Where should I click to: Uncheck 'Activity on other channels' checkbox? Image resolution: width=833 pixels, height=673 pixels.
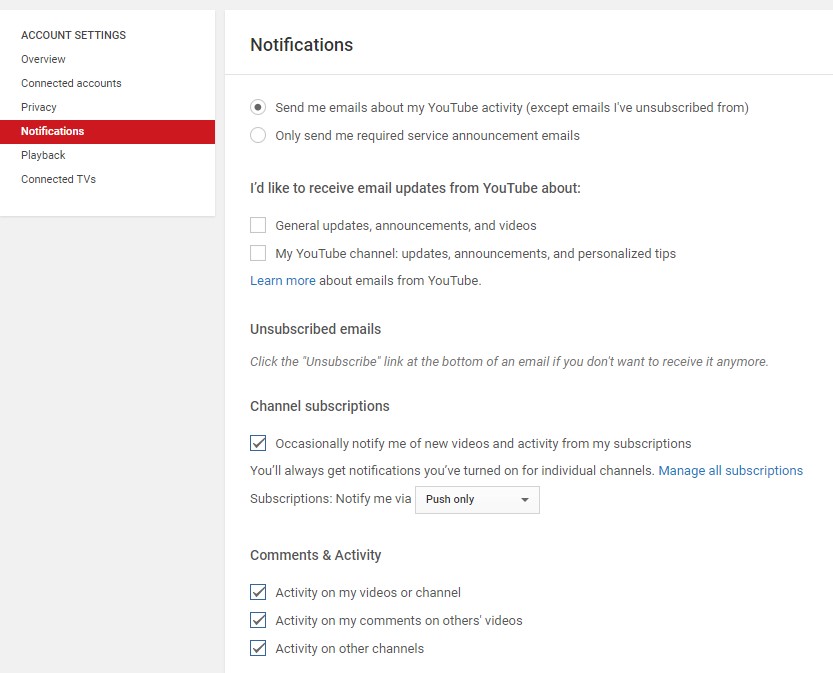point(258,648)
